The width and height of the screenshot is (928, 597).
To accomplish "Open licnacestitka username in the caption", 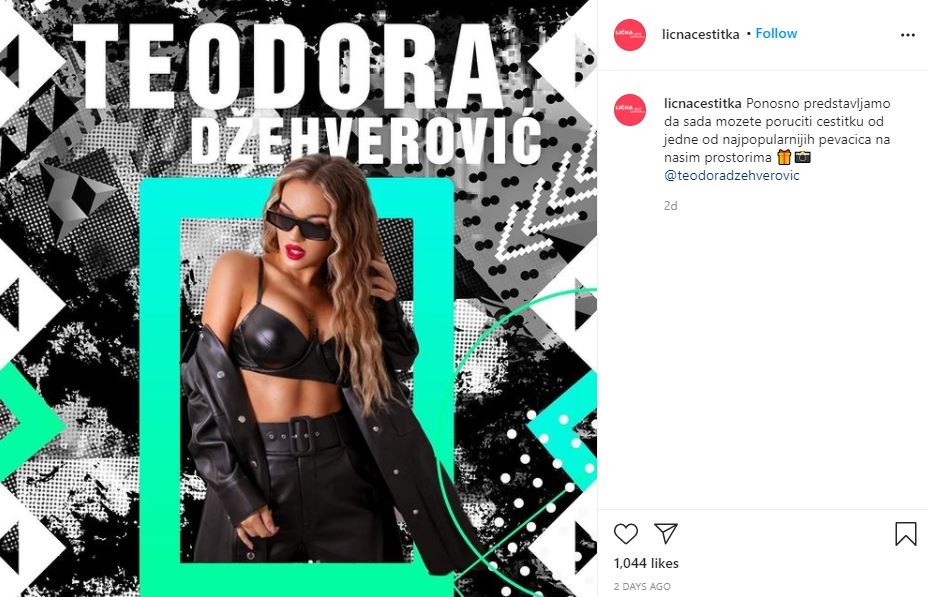I will point(703,104).
